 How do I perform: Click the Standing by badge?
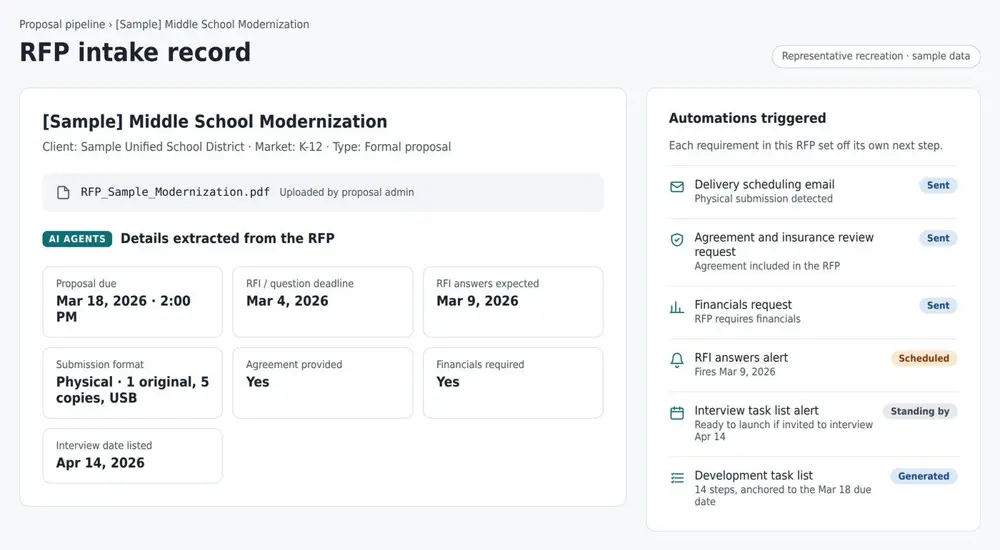[x=920, y=412]
